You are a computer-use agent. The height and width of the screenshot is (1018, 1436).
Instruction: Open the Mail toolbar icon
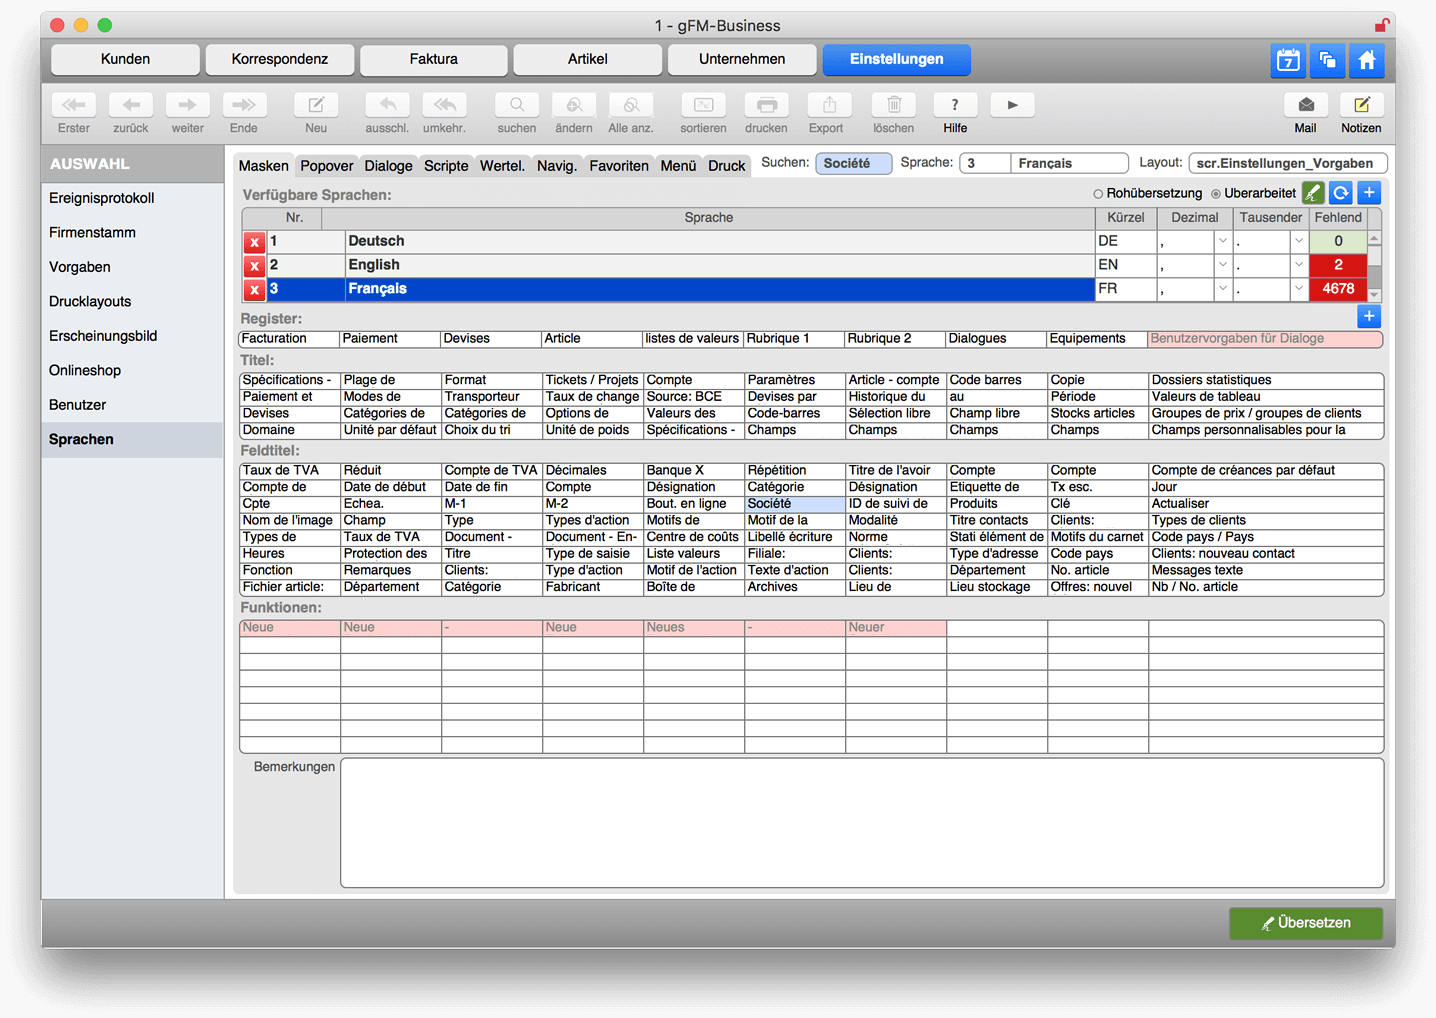1305,105
